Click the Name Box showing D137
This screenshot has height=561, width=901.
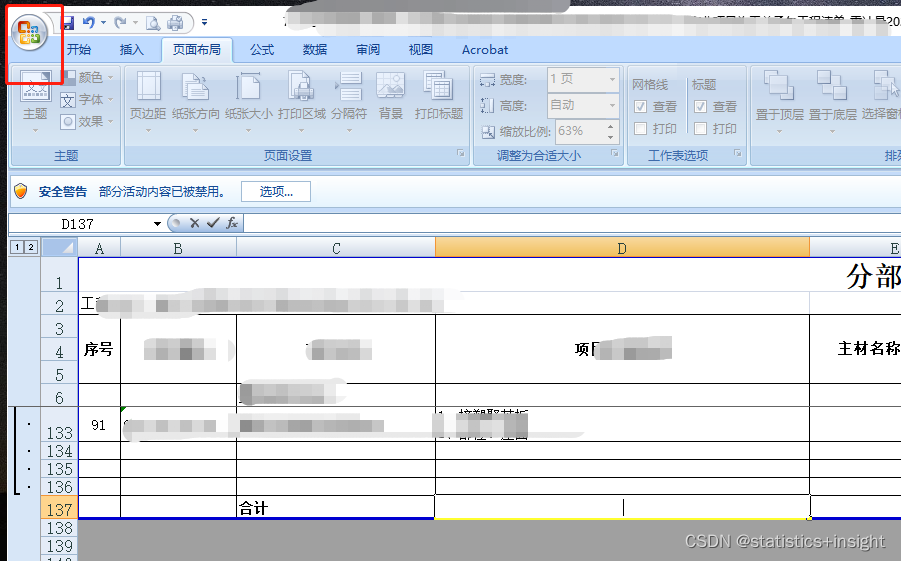pos(78,224)
